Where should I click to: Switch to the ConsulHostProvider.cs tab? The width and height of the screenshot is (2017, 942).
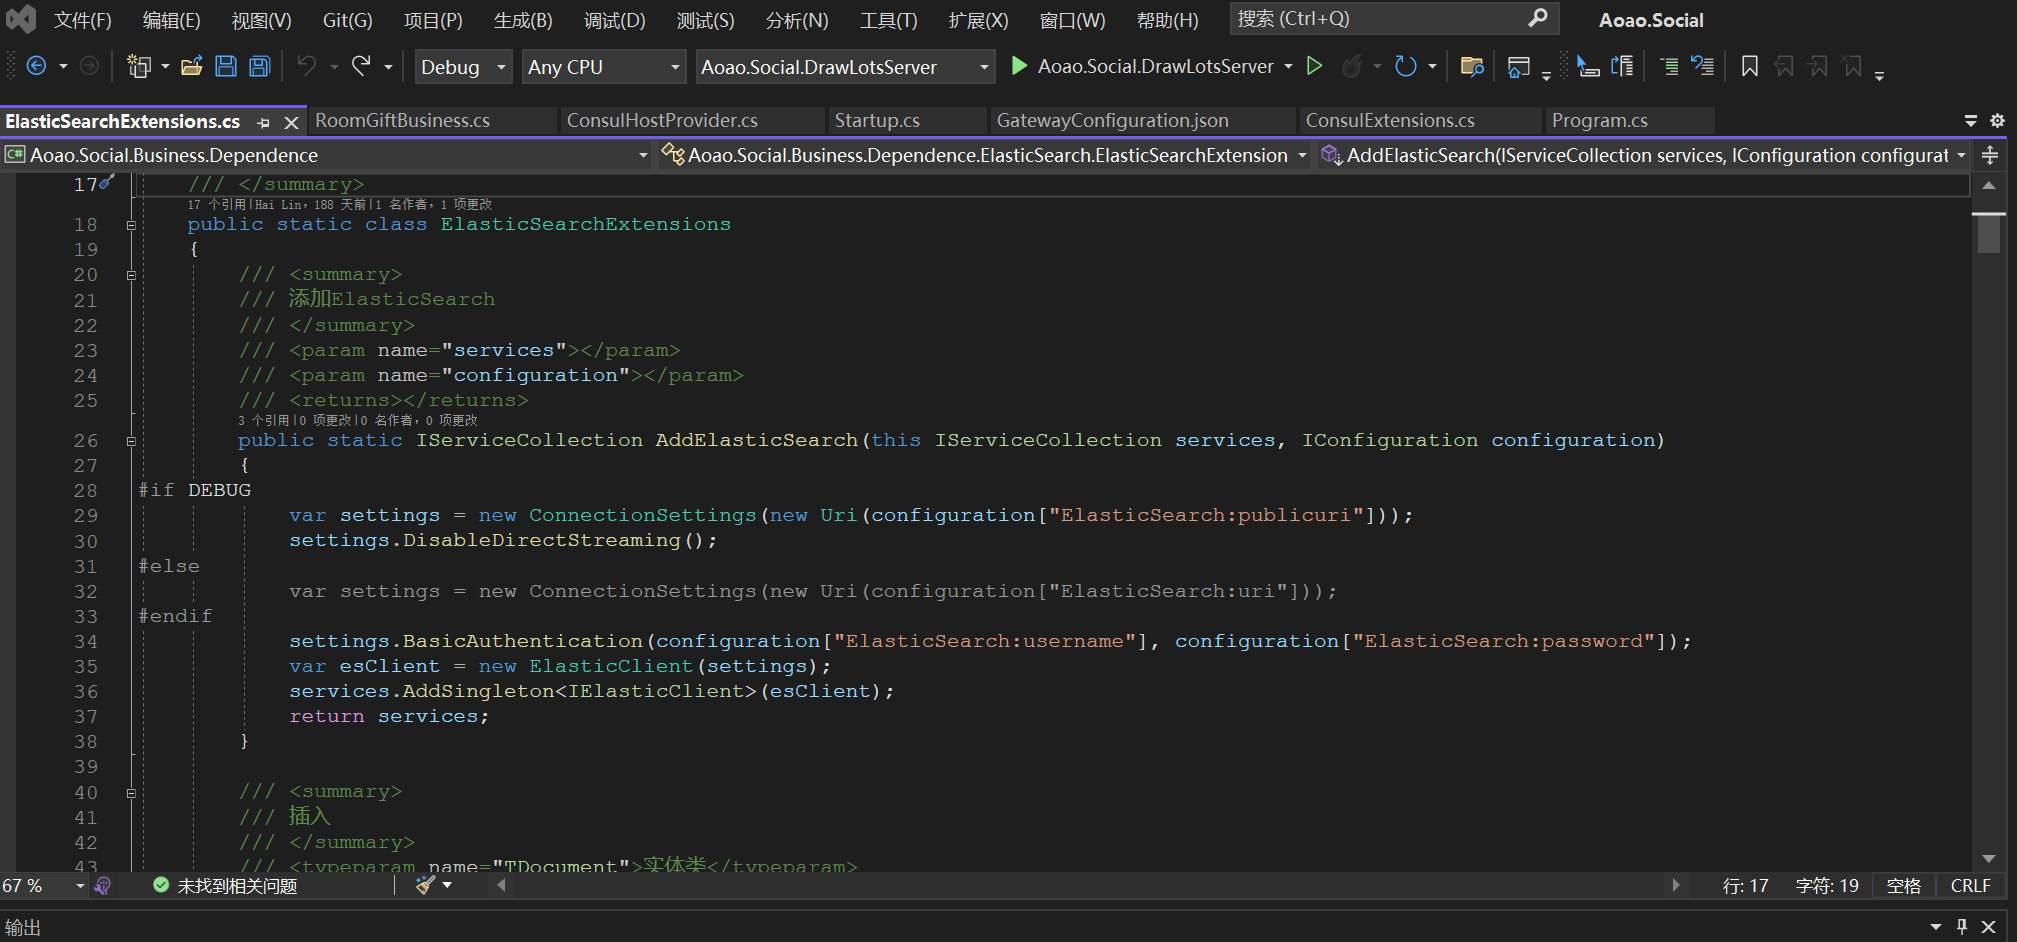point(662,120)
